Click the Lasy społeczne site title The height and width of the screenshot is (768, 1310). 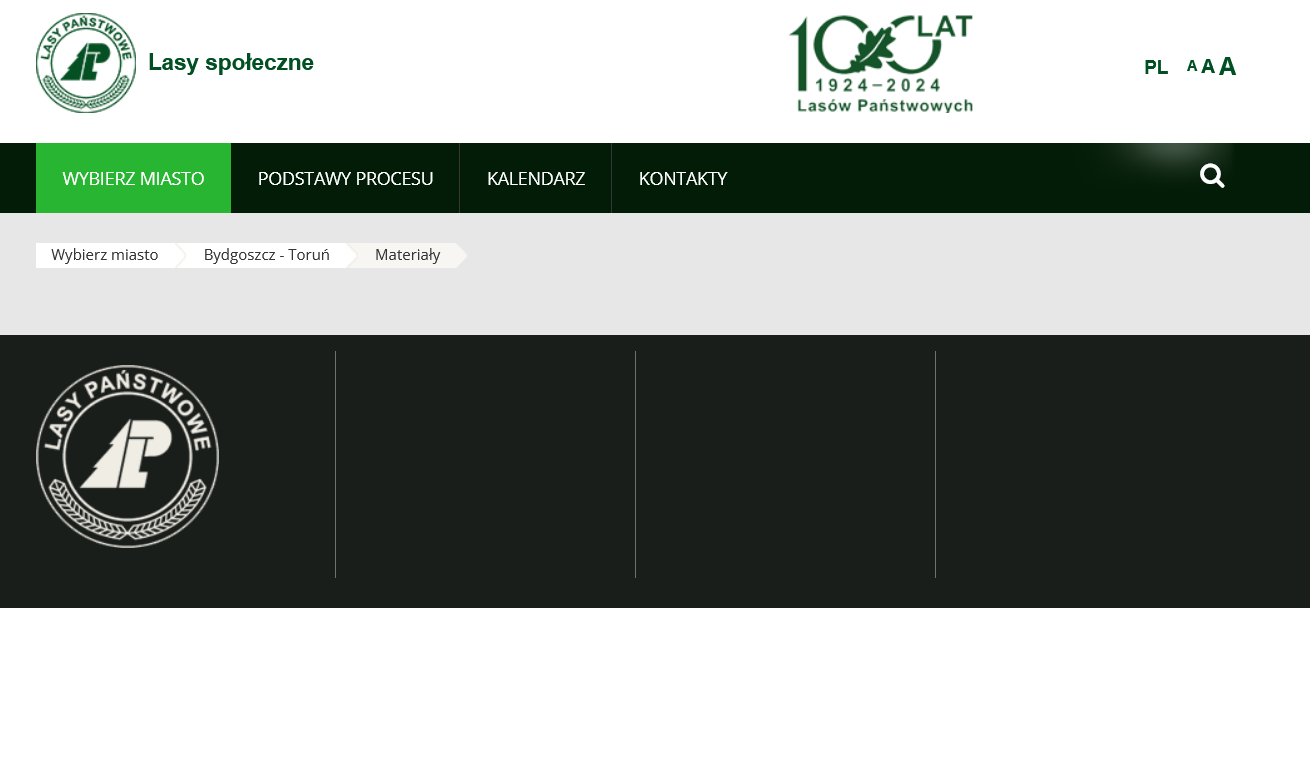point(231,63)
